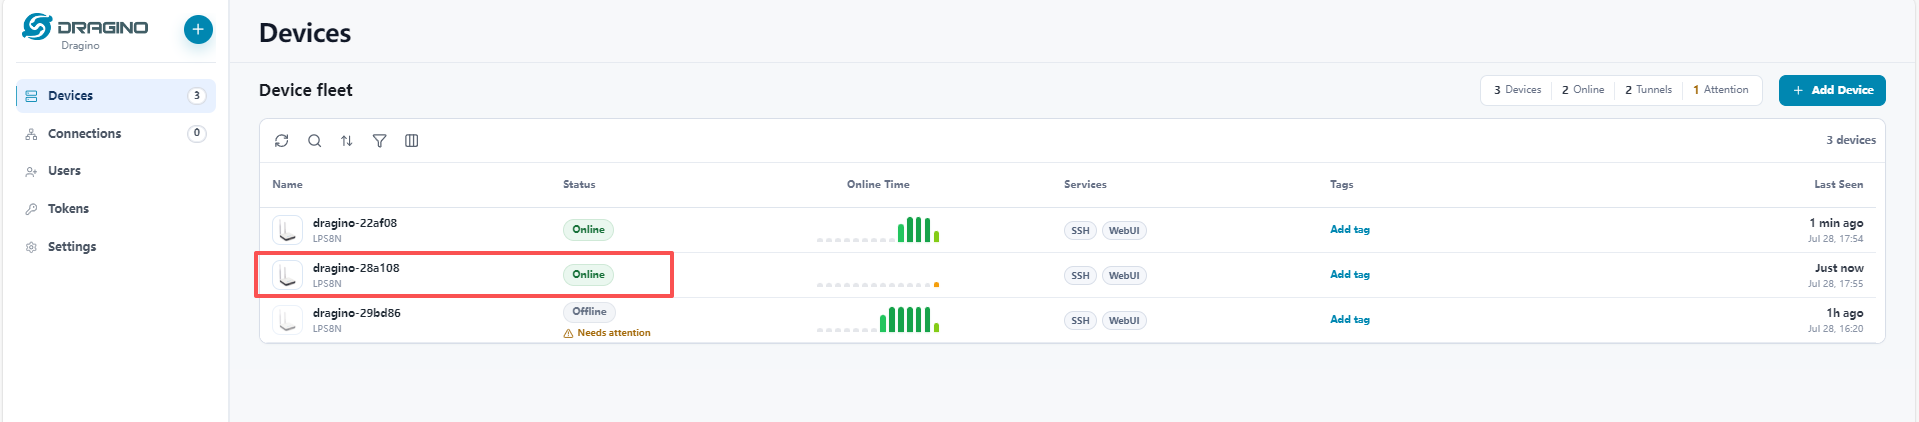Click the Add Device button

(1832, 90)
